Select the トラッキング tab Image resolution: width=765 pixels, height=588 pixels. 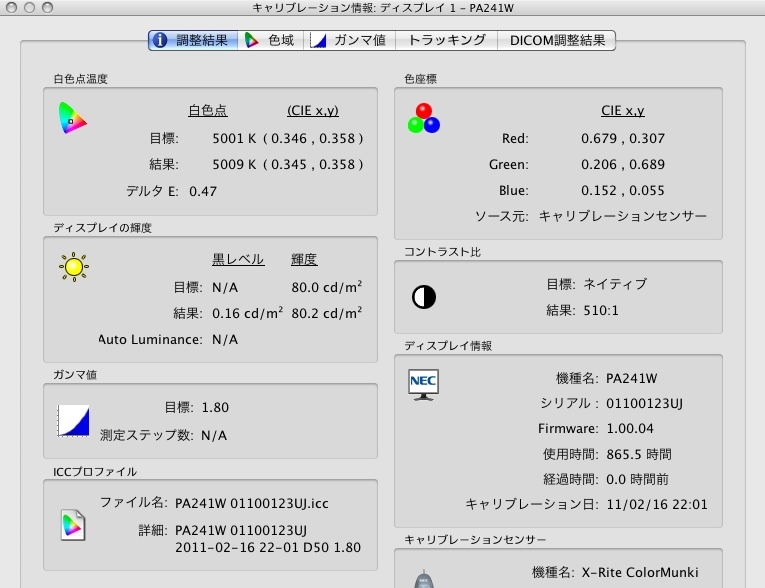point(446,40)
